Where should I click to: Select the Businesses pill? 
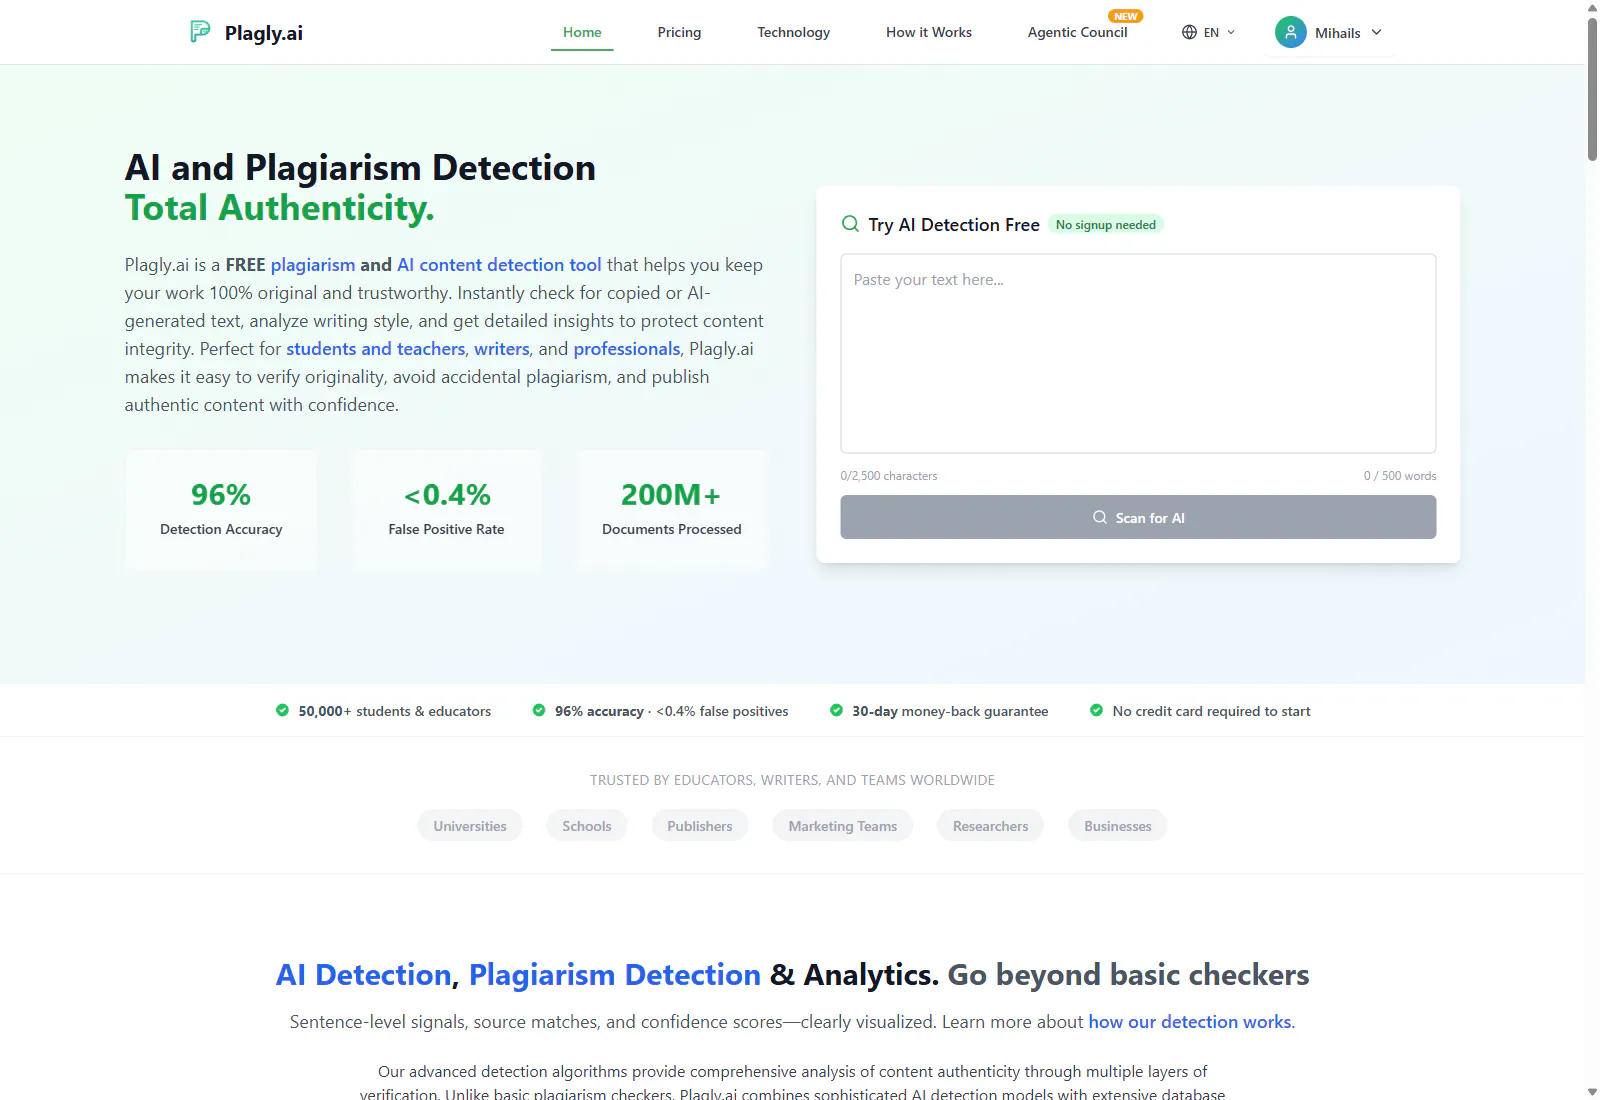tap(1118, 826)
